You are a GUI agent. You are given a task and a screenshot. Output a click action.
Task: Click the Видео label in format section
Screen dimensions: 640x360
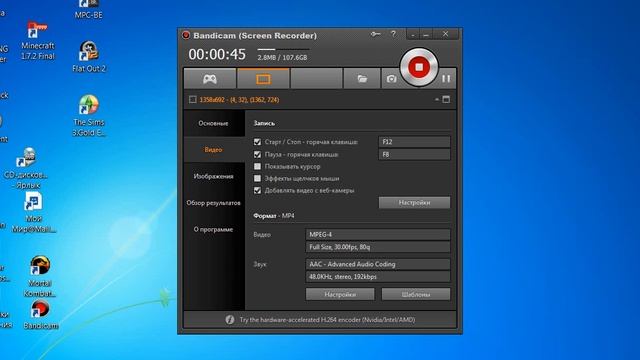point(262,235)
